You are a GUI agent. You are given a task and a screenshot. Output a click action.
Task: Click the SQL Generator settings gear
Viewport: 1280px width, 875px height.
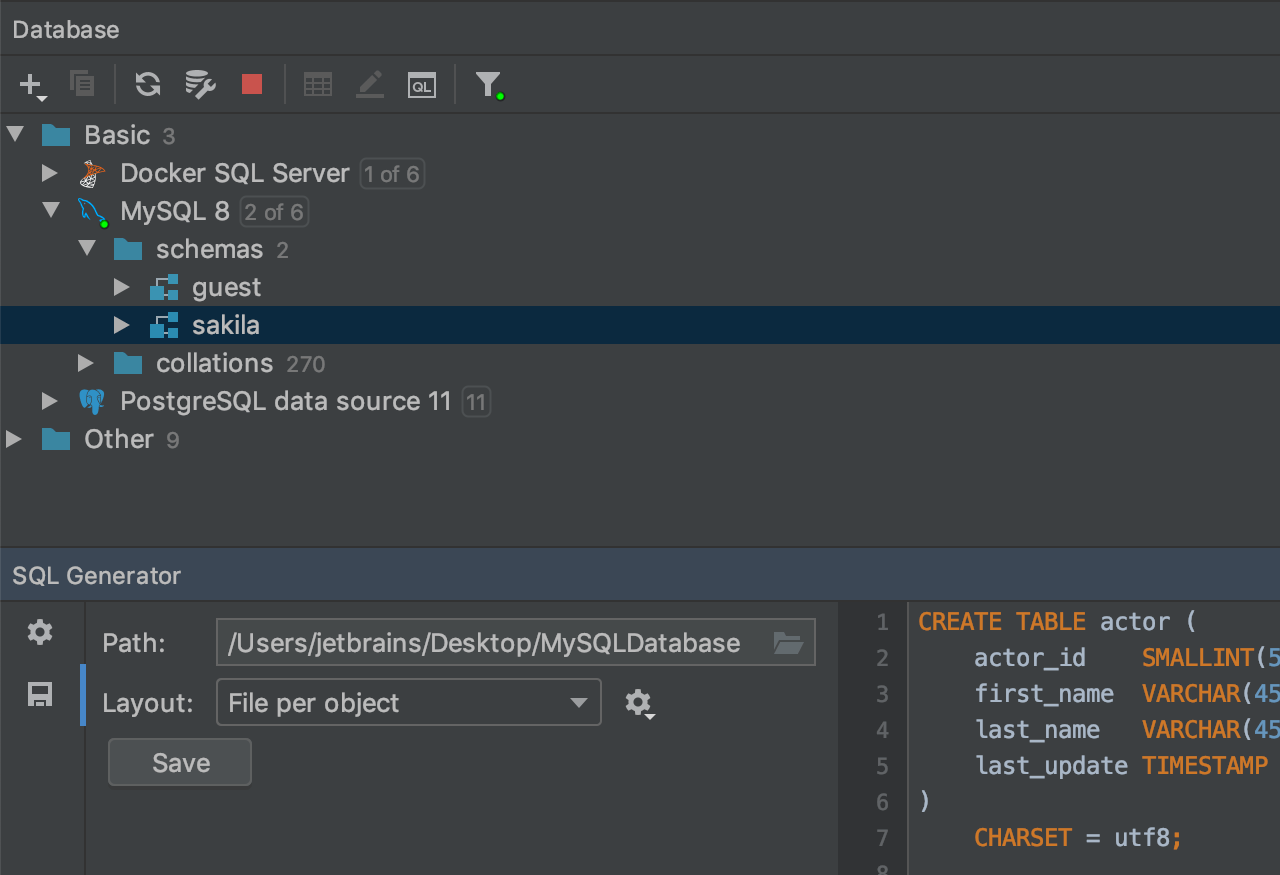40,632
